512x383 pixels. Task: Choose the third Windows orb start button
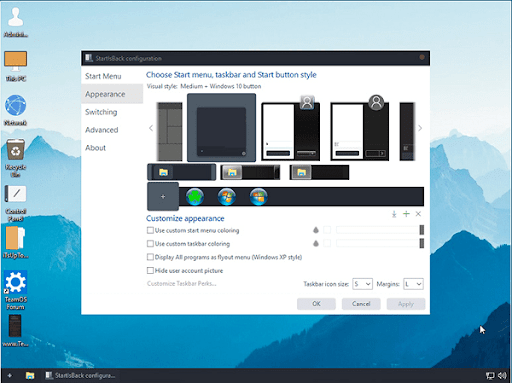pos(259,197)
